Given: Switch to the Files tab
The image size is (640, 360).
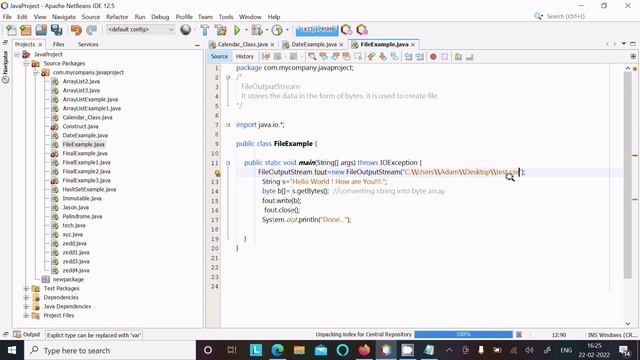Looking at the screenshot, I should point(58,44).
